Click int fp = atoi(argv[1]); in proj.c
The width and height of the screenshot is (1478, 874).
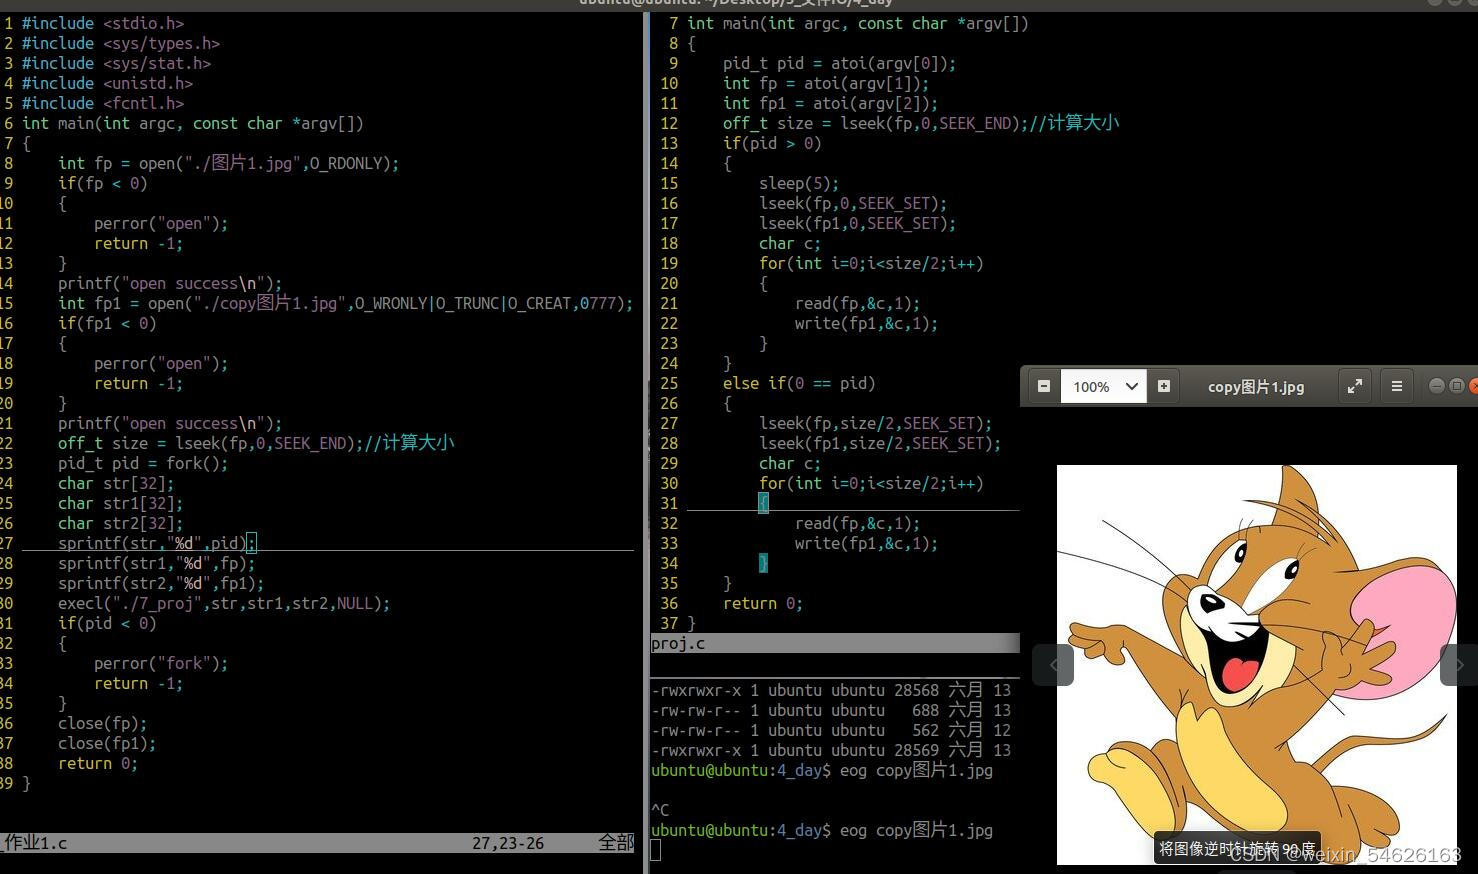coord(826,83)
